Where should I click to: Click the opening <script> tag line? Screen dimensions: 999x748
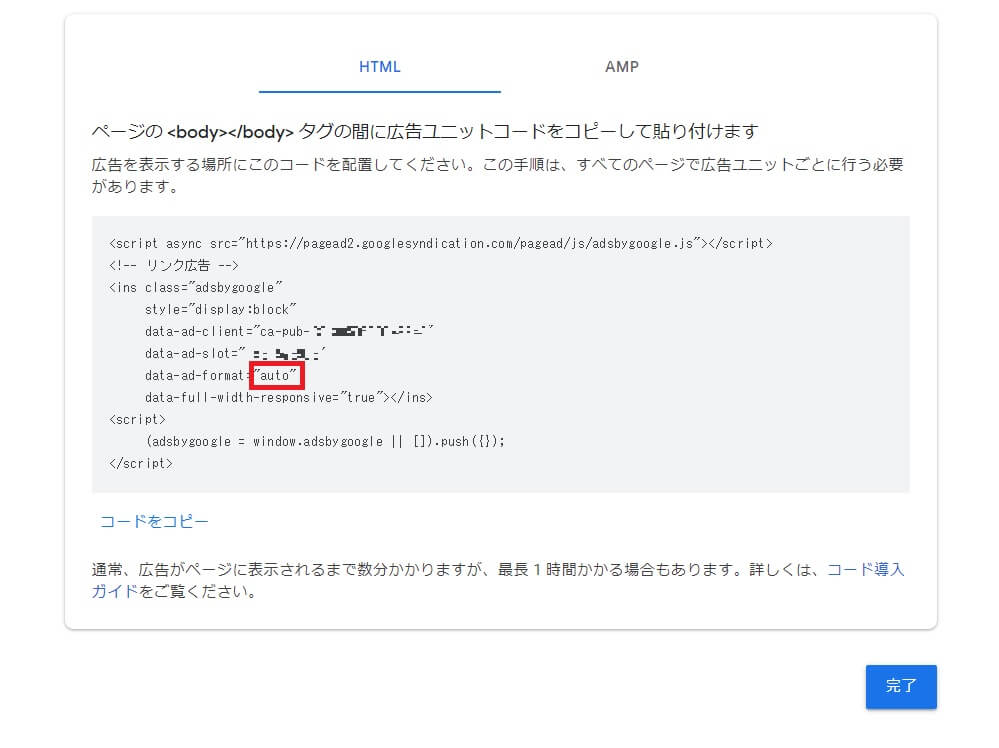point(138,419)
